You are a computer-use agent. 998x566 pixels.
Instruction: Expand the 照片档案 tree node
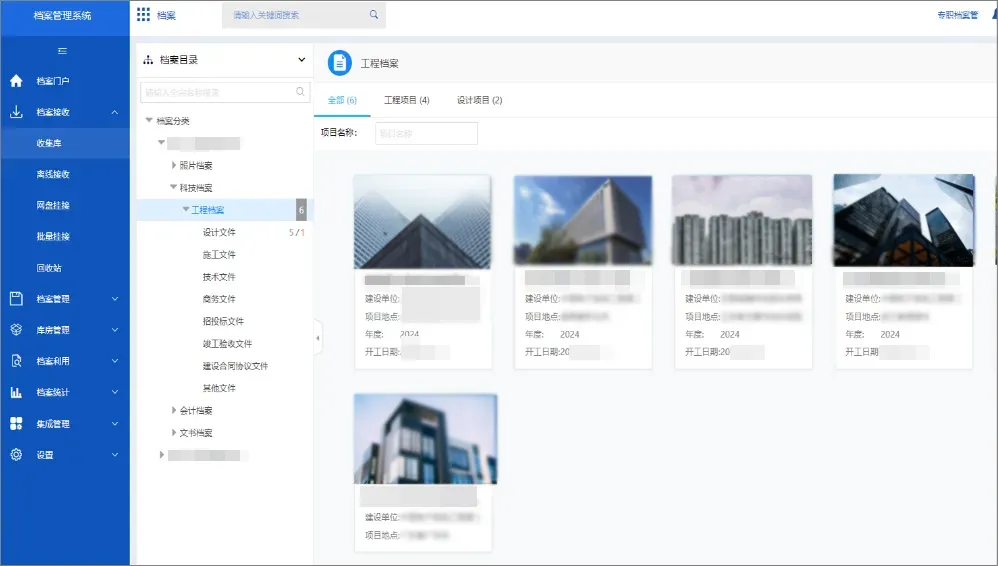click(174, 166)
